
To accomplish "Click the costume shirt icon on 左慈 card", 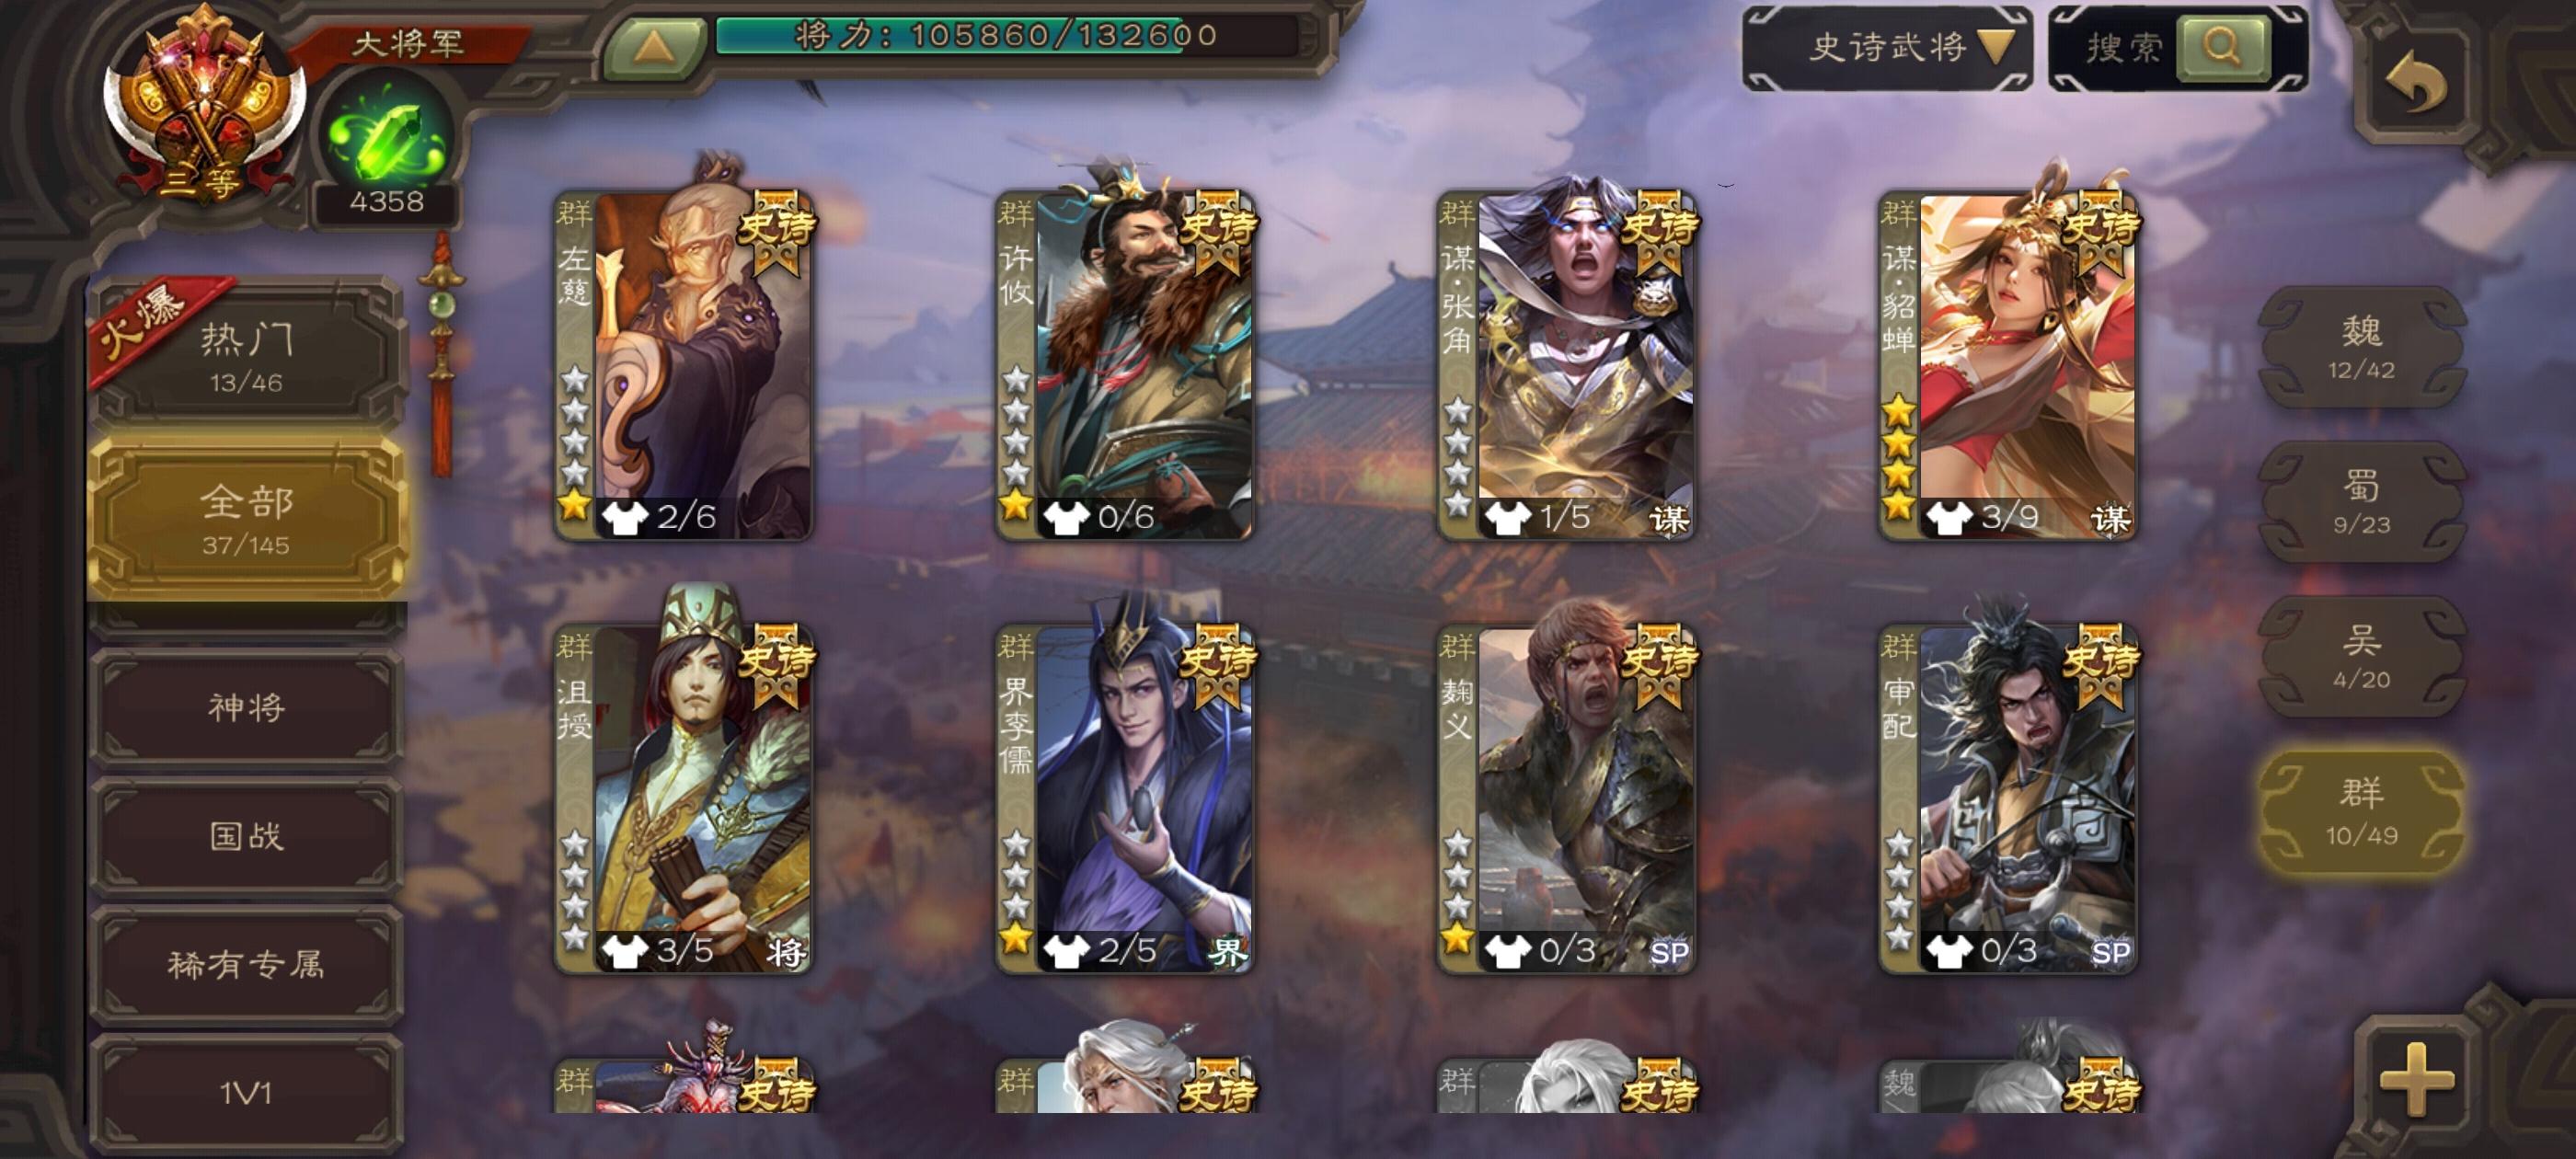I will point(625,517).
